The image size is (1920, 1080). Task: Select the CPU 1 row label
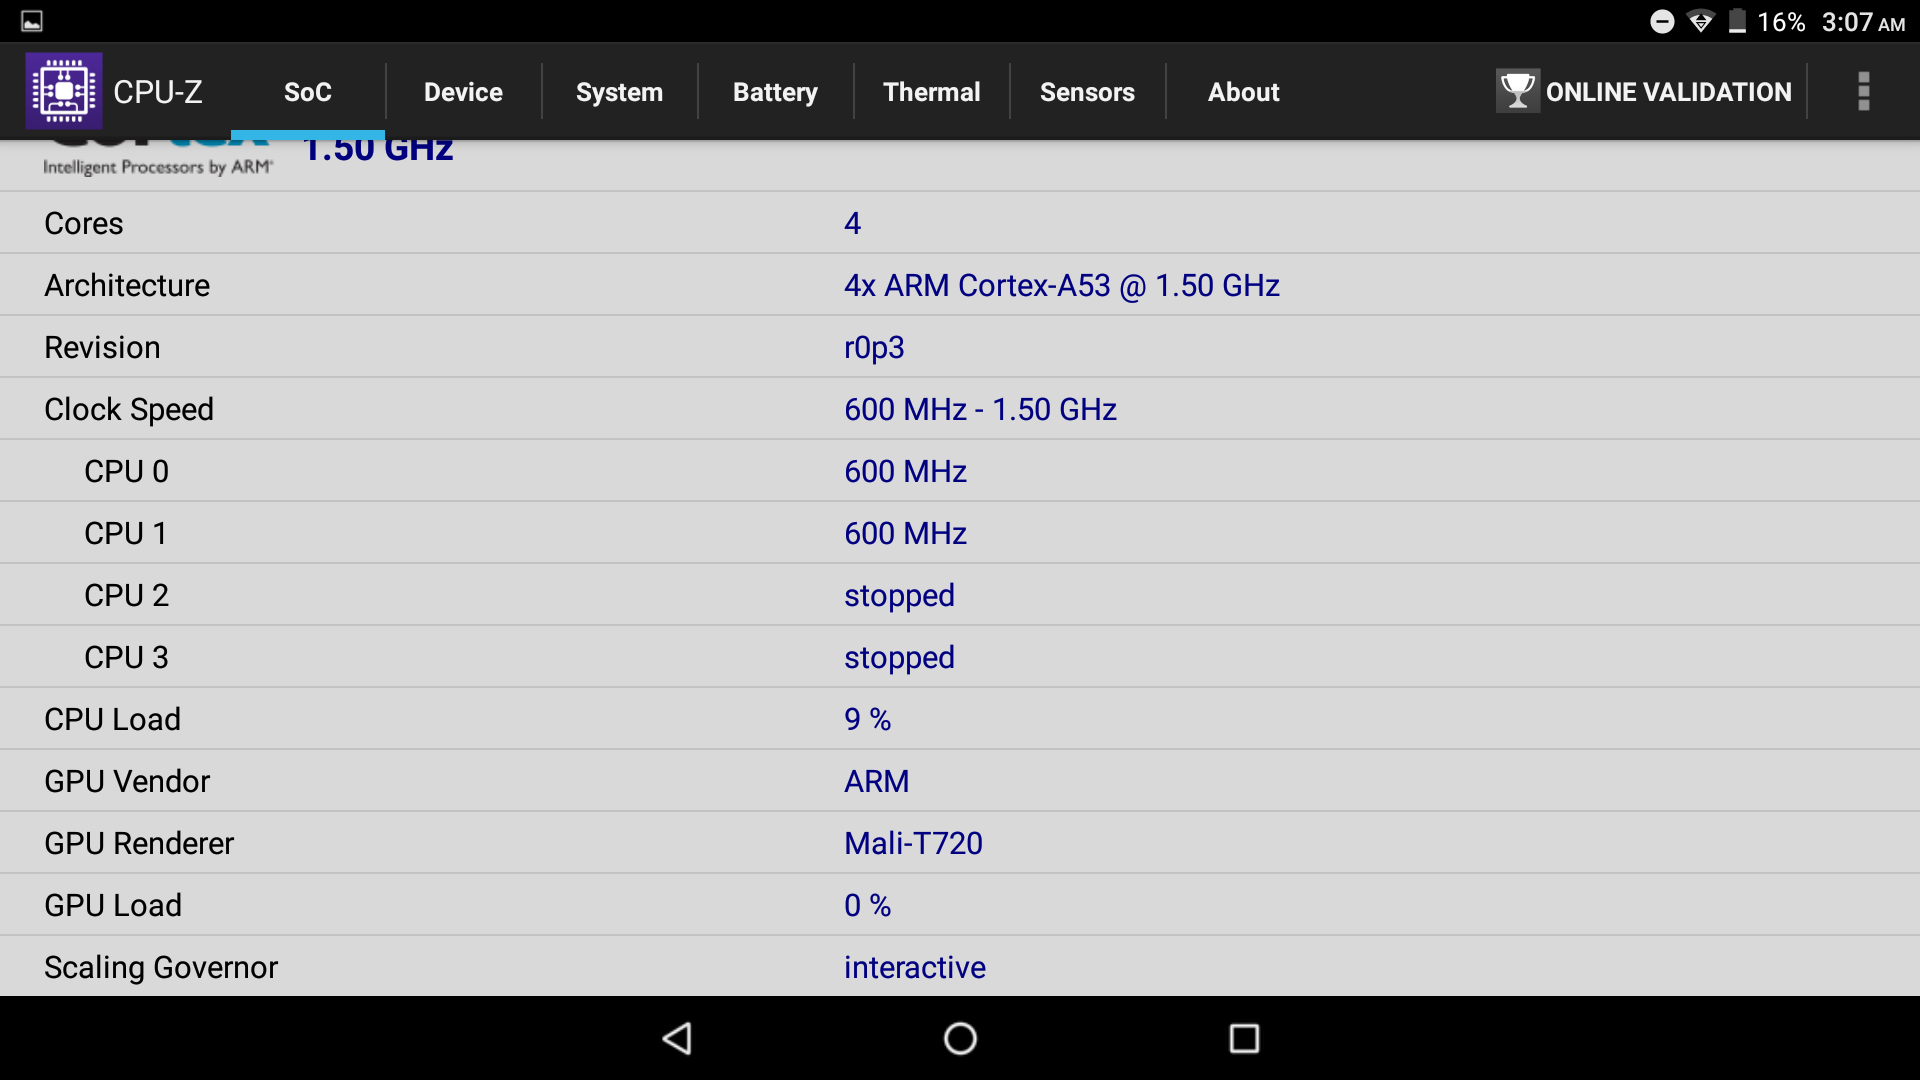[125, 533]
